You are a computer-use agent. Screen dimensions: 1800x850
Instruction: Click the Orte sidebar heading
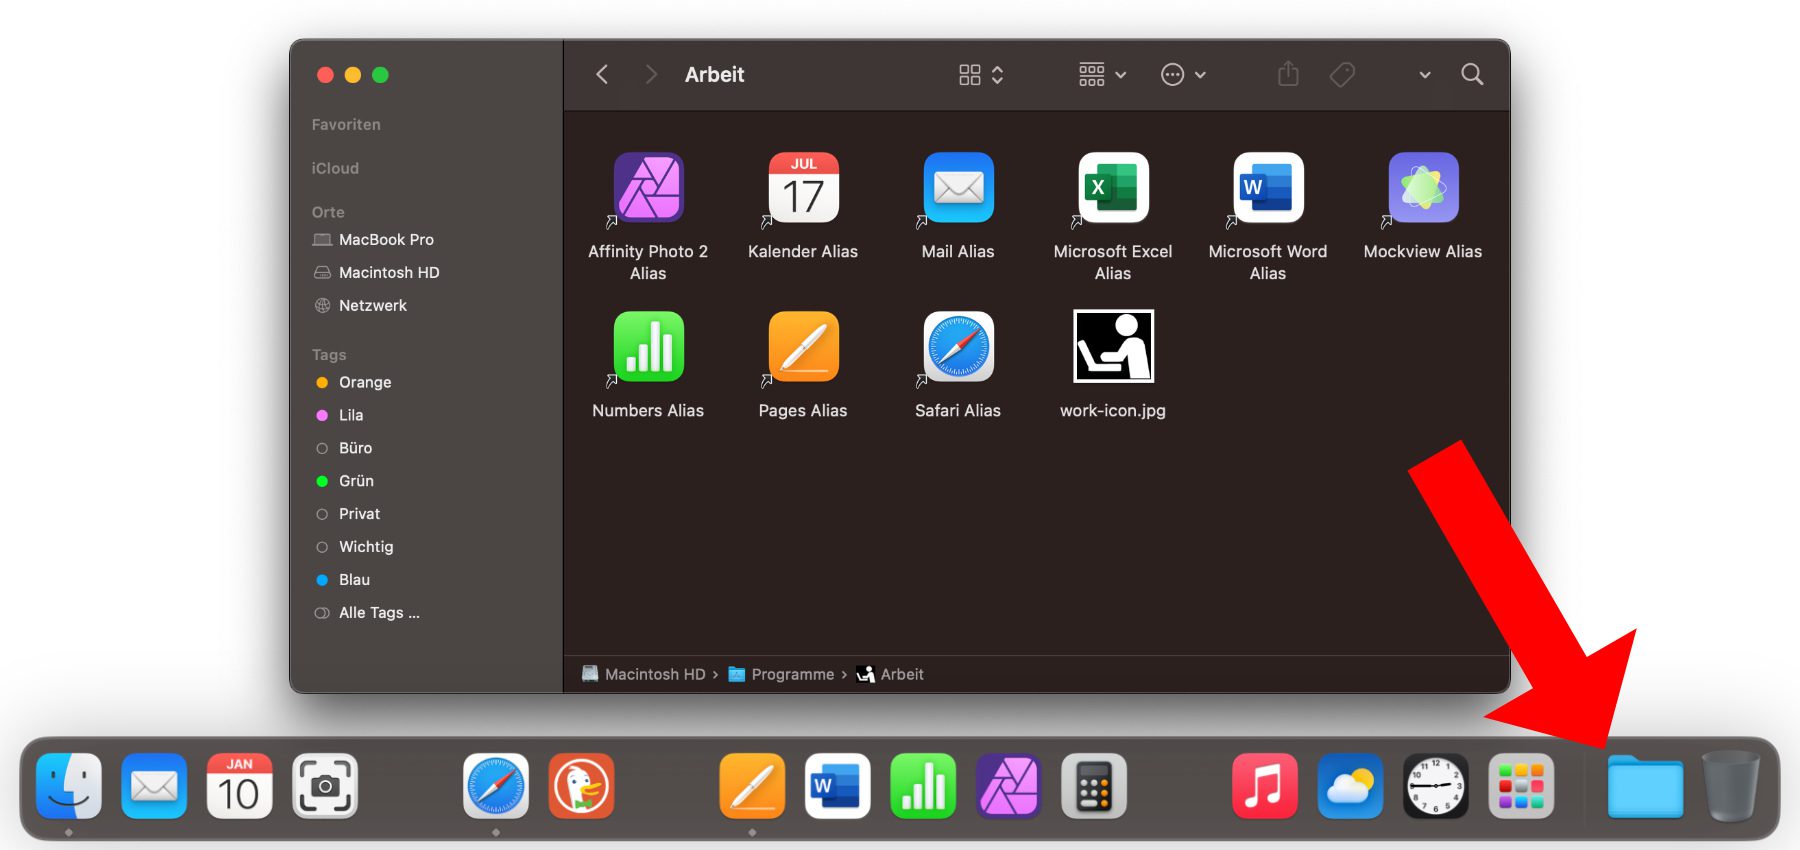[x=328, y=212]
